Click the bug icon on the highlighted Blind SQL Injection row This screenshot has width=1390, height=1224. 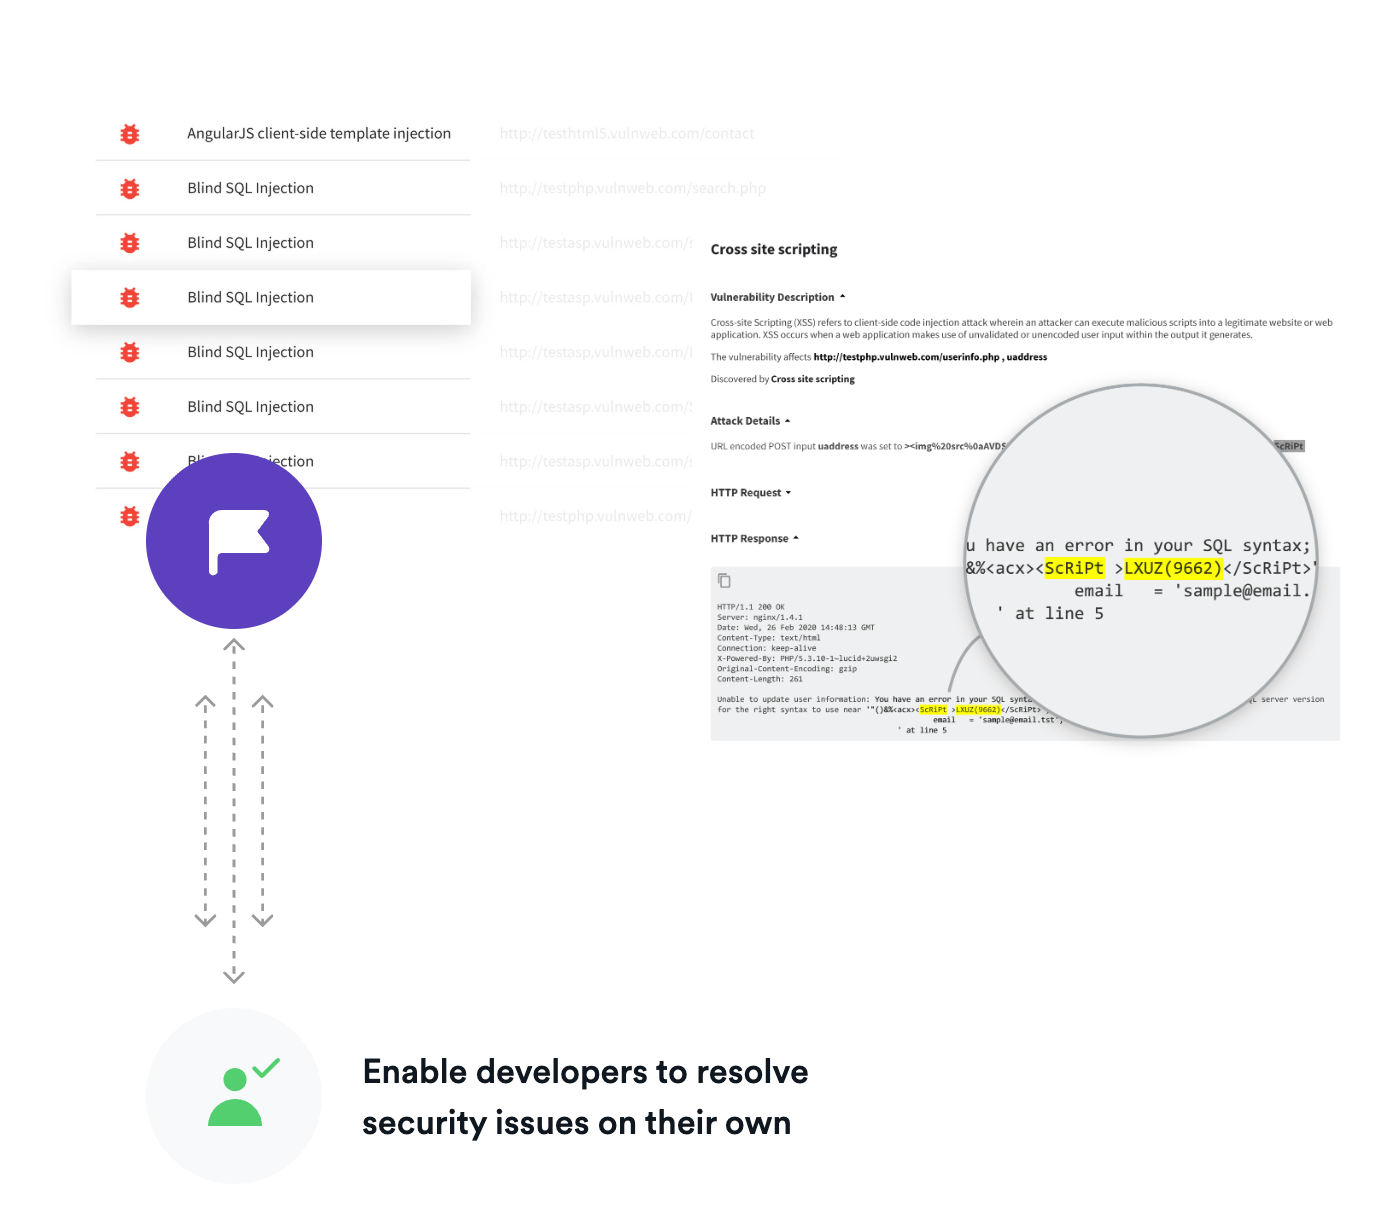click(129, 298)
